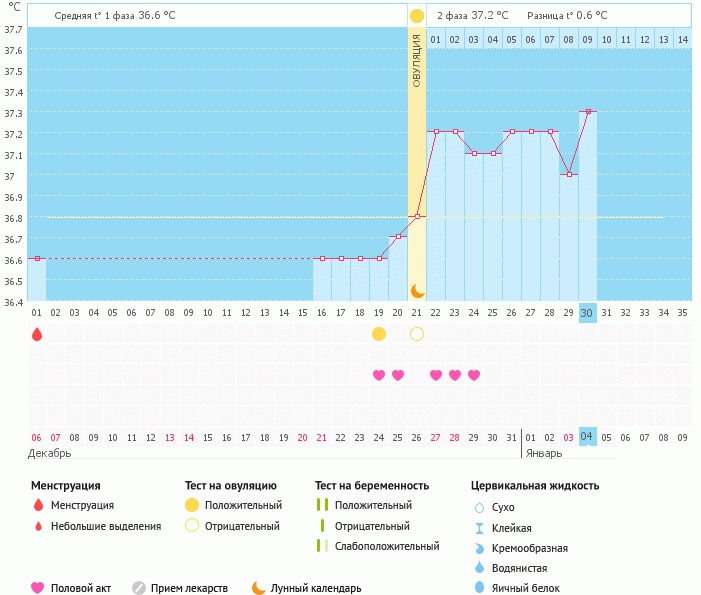Screen dimensions: 701x595
Task: Click the Половой акт legend label
Action: (84, 588)
